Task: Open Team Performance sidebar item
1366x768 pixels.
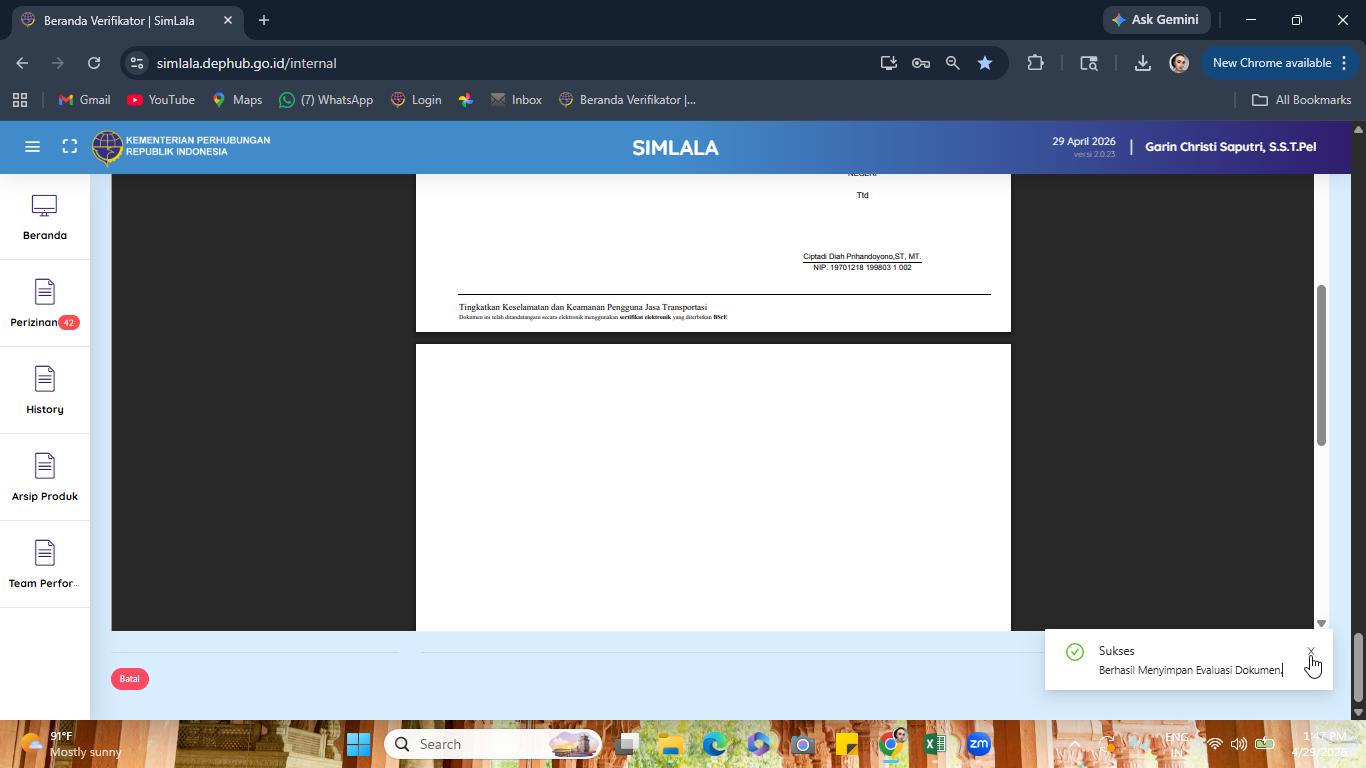Action: tap(44, 565)
